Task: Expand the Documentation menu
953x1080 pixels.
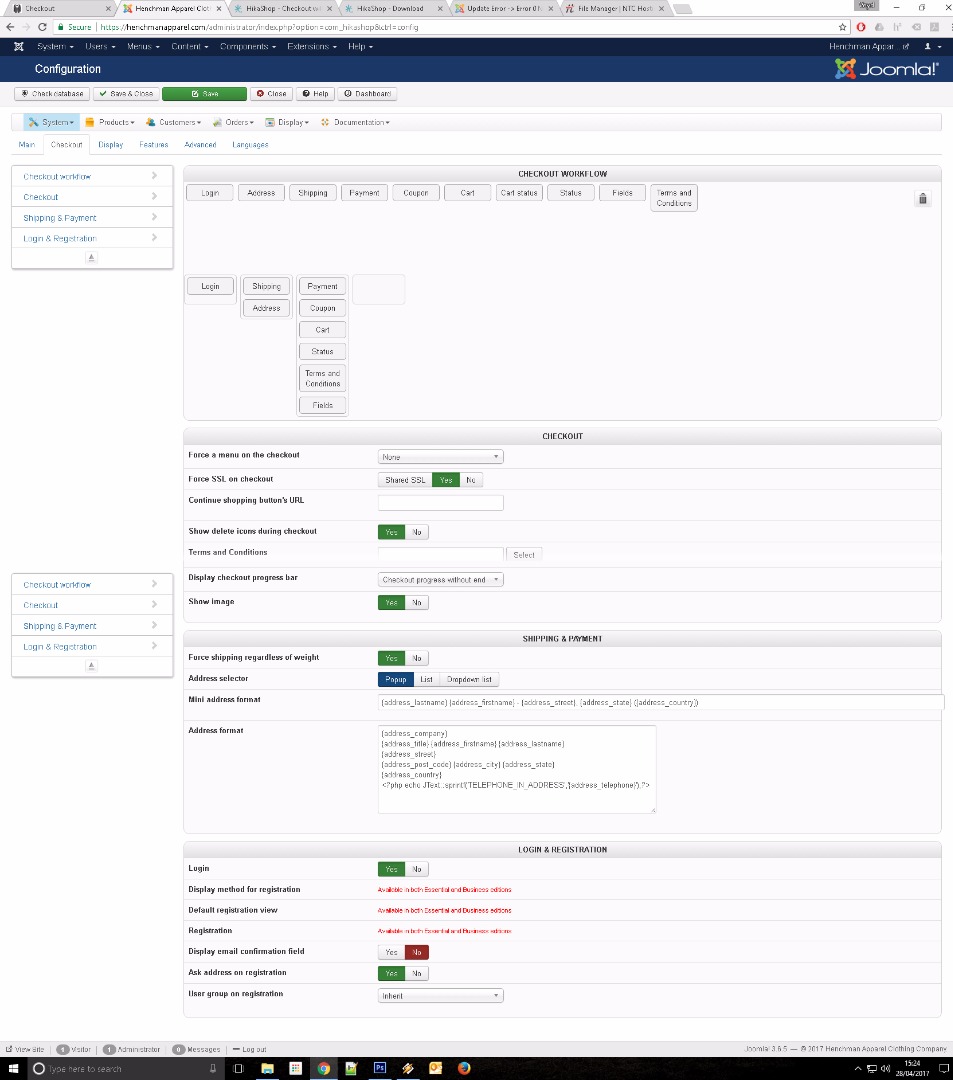Action: tap(355, 122)
